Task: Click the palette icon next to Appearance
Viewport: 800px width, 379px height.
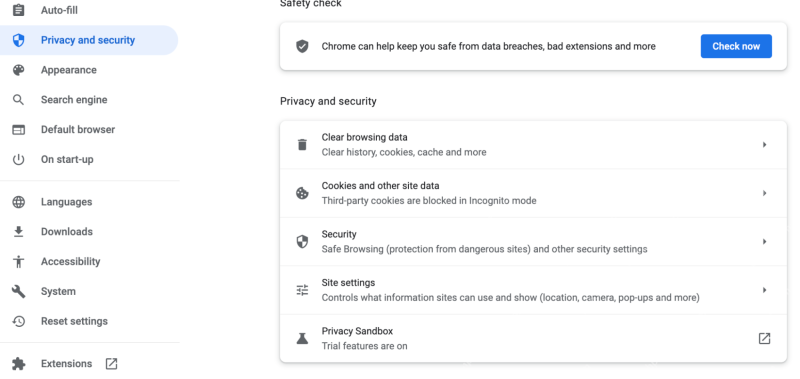Action: 18,70
